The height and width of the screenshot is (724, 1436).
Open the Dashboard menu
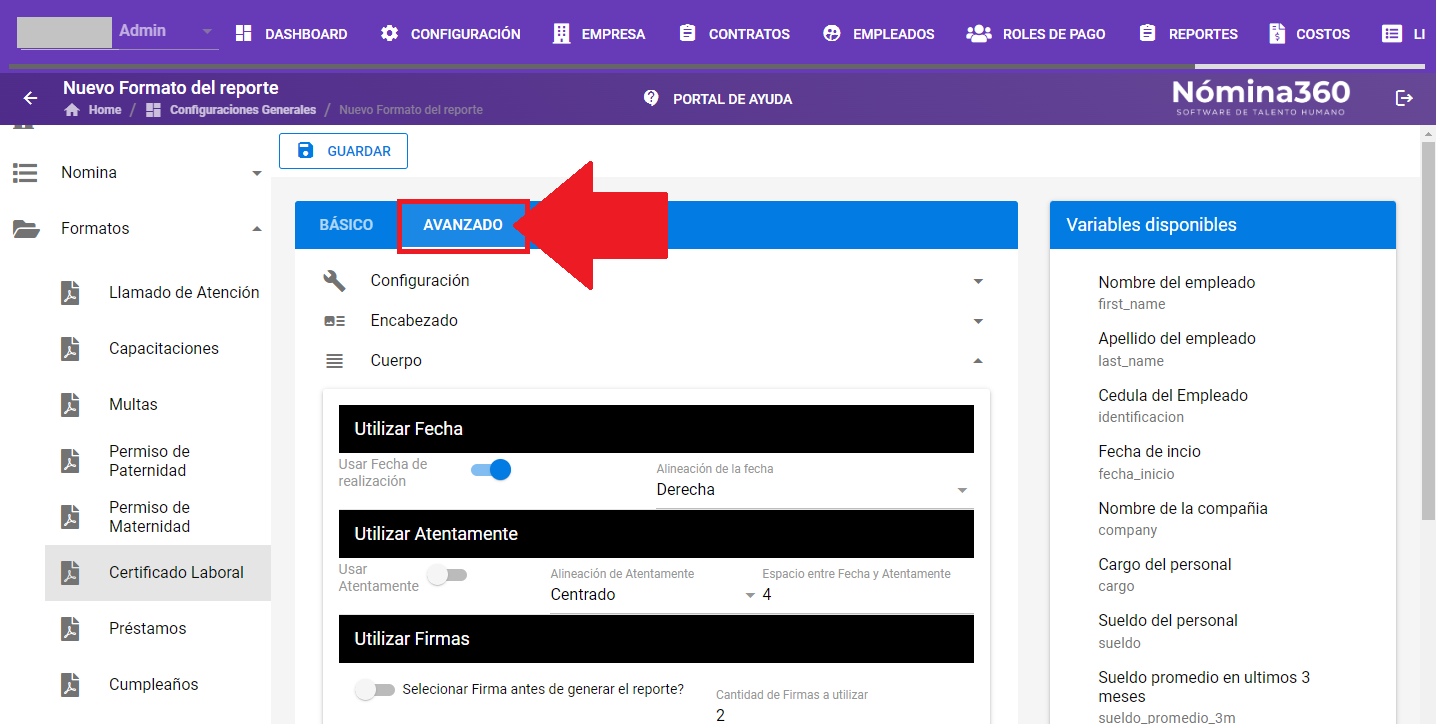point(291,33)
